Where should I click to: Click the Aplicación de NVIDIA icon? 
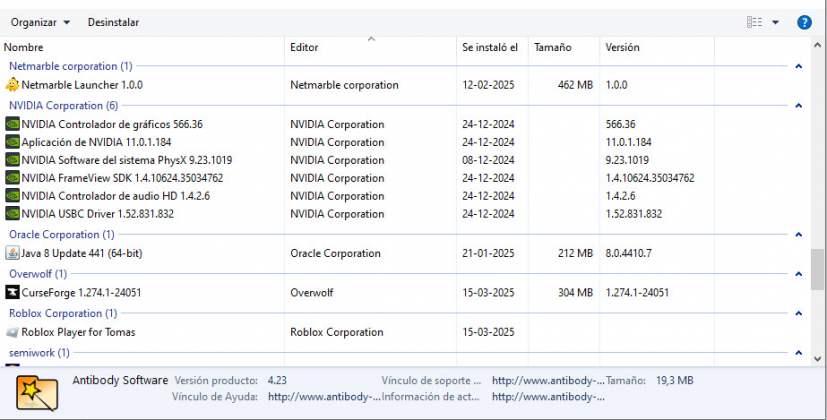[x=12, y=142]
